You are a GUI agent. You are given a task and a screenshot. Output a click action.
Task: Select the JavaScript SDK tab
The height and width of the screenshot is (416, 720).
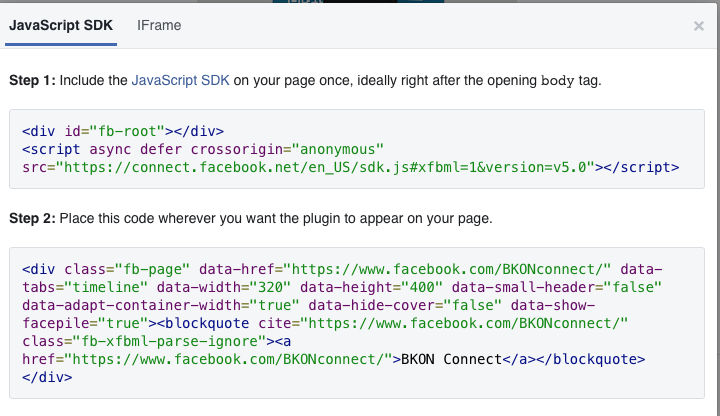tap(60, 26)
